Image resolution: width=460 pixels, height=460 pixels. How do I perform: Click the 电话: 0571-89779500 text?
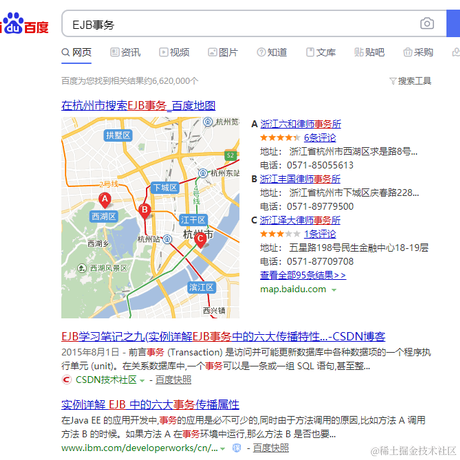click(x=307, y=207)
